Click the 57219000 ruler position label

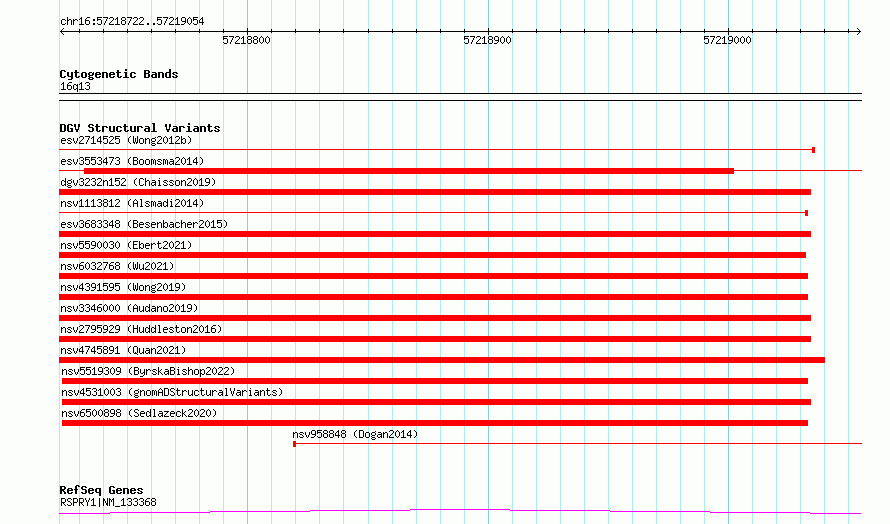click(x=727, y=40)
